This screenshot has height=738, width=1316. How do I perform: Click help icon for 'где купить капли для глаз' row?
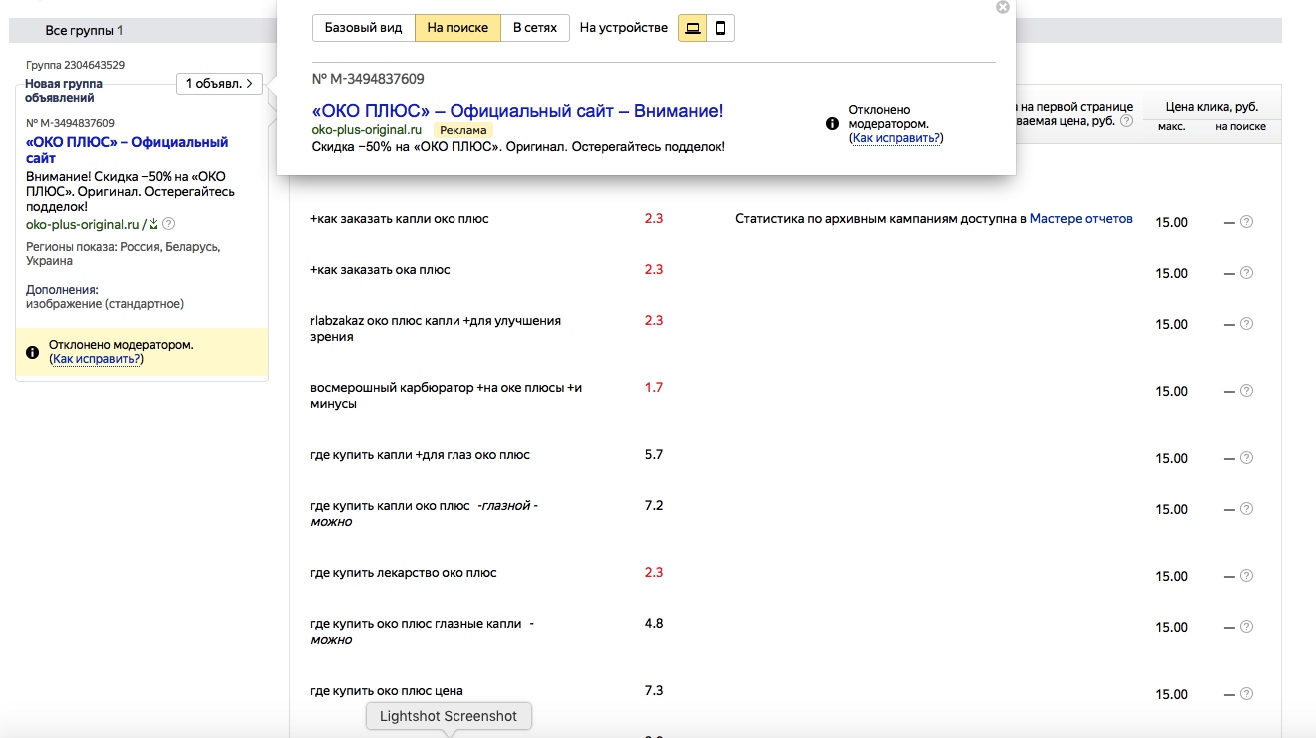(1246, 458)
